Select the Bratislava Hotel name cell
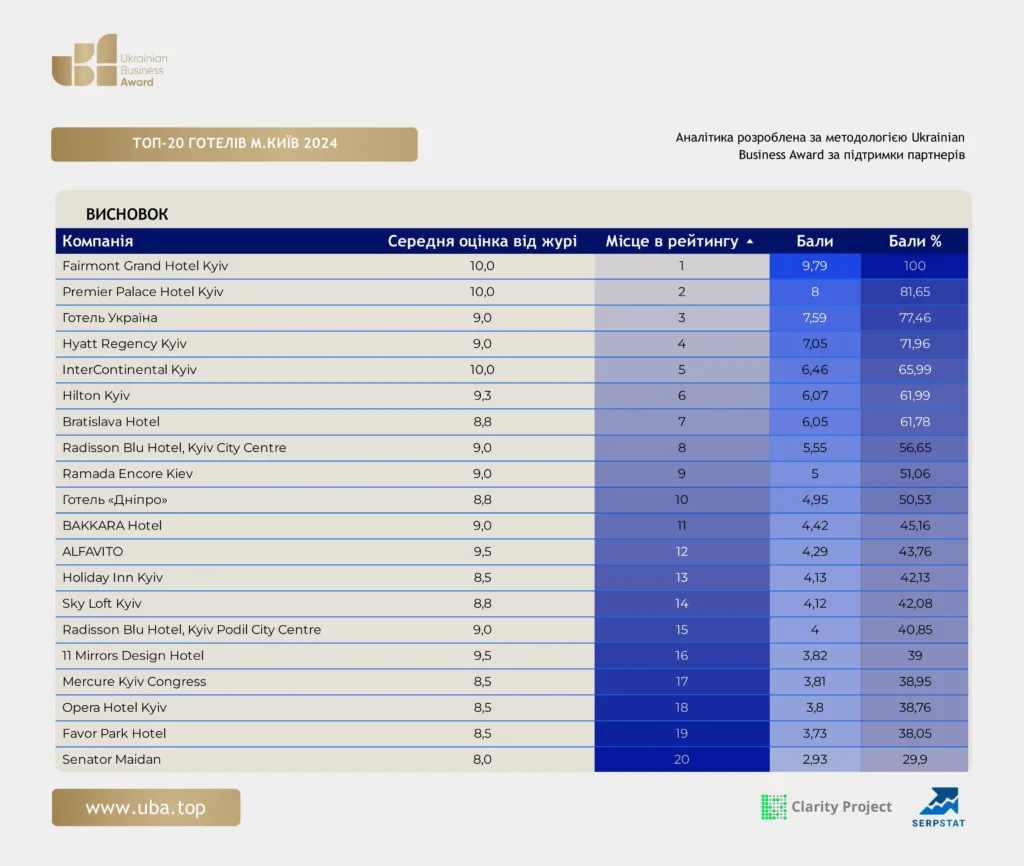The height and width of the screenshot is (866, 1024). pyautogui.click(x=111, y=422)
